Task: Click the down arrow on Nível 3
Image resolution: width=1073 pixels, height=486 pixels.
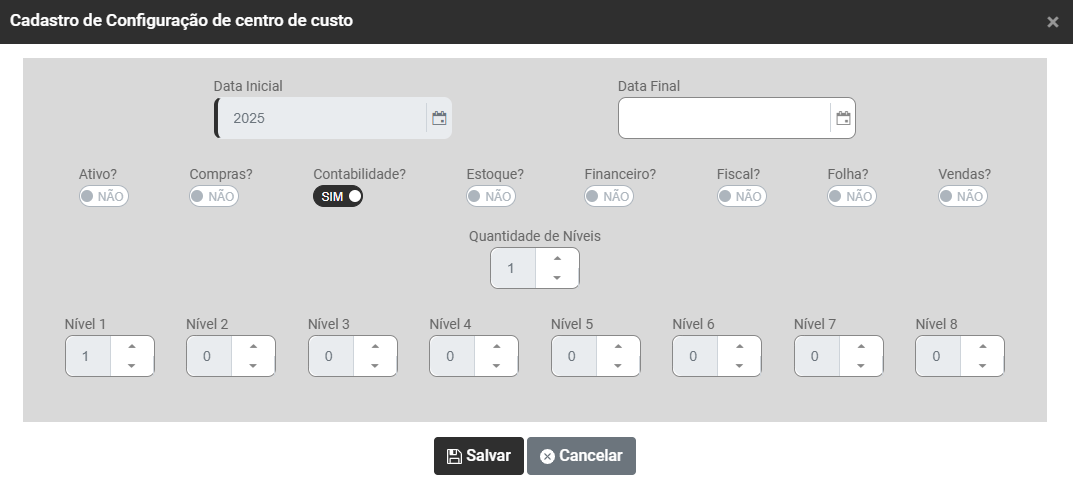Action: (x=375, y=366)
